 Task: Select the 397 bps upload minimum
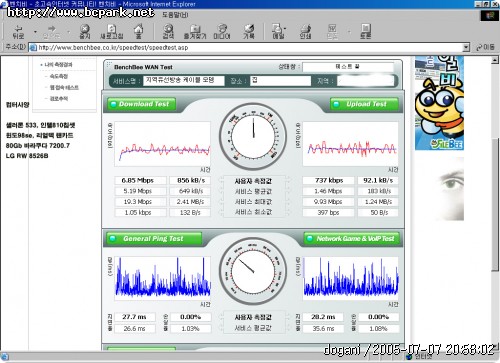328,213
